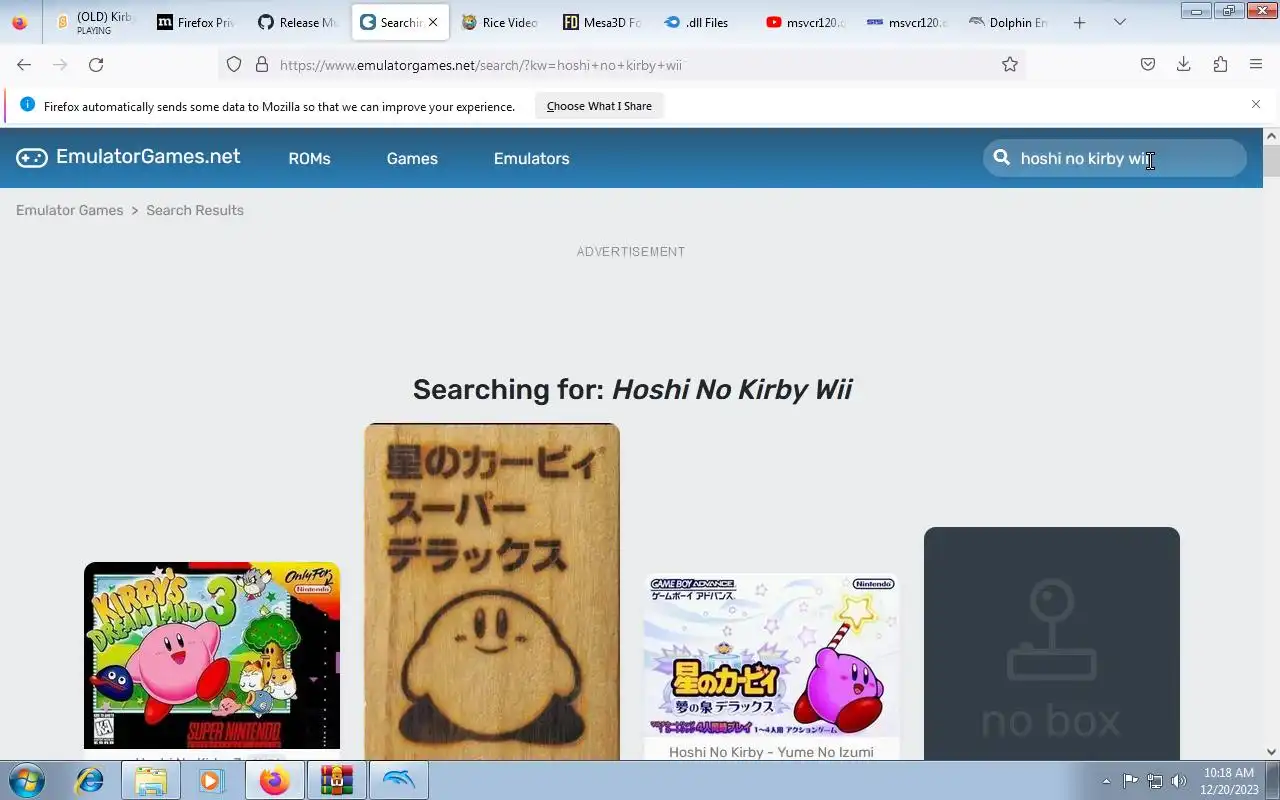The height and width of the screenshot is (800, 1280).
Task: Follow the Emulator Games breadcrumb link
Action: pyautogui.click(x=69, y=210)
